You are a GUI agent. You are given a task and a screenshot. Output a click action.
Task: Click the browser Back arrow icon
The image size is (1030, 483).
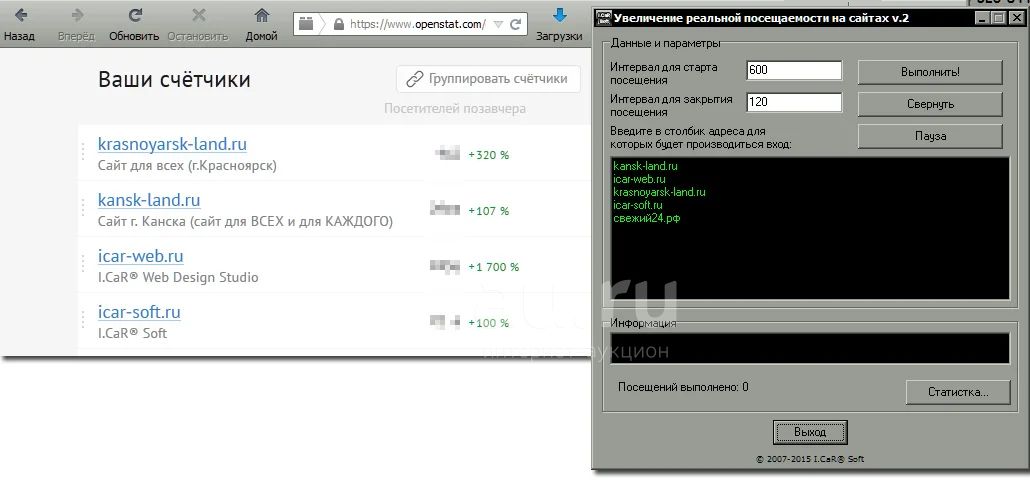(20, 14)
